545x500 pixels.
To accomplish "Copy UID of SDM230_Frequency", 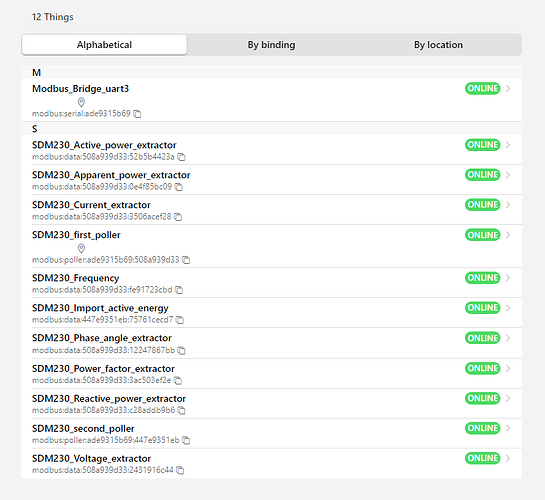I will tap(179, 290).
